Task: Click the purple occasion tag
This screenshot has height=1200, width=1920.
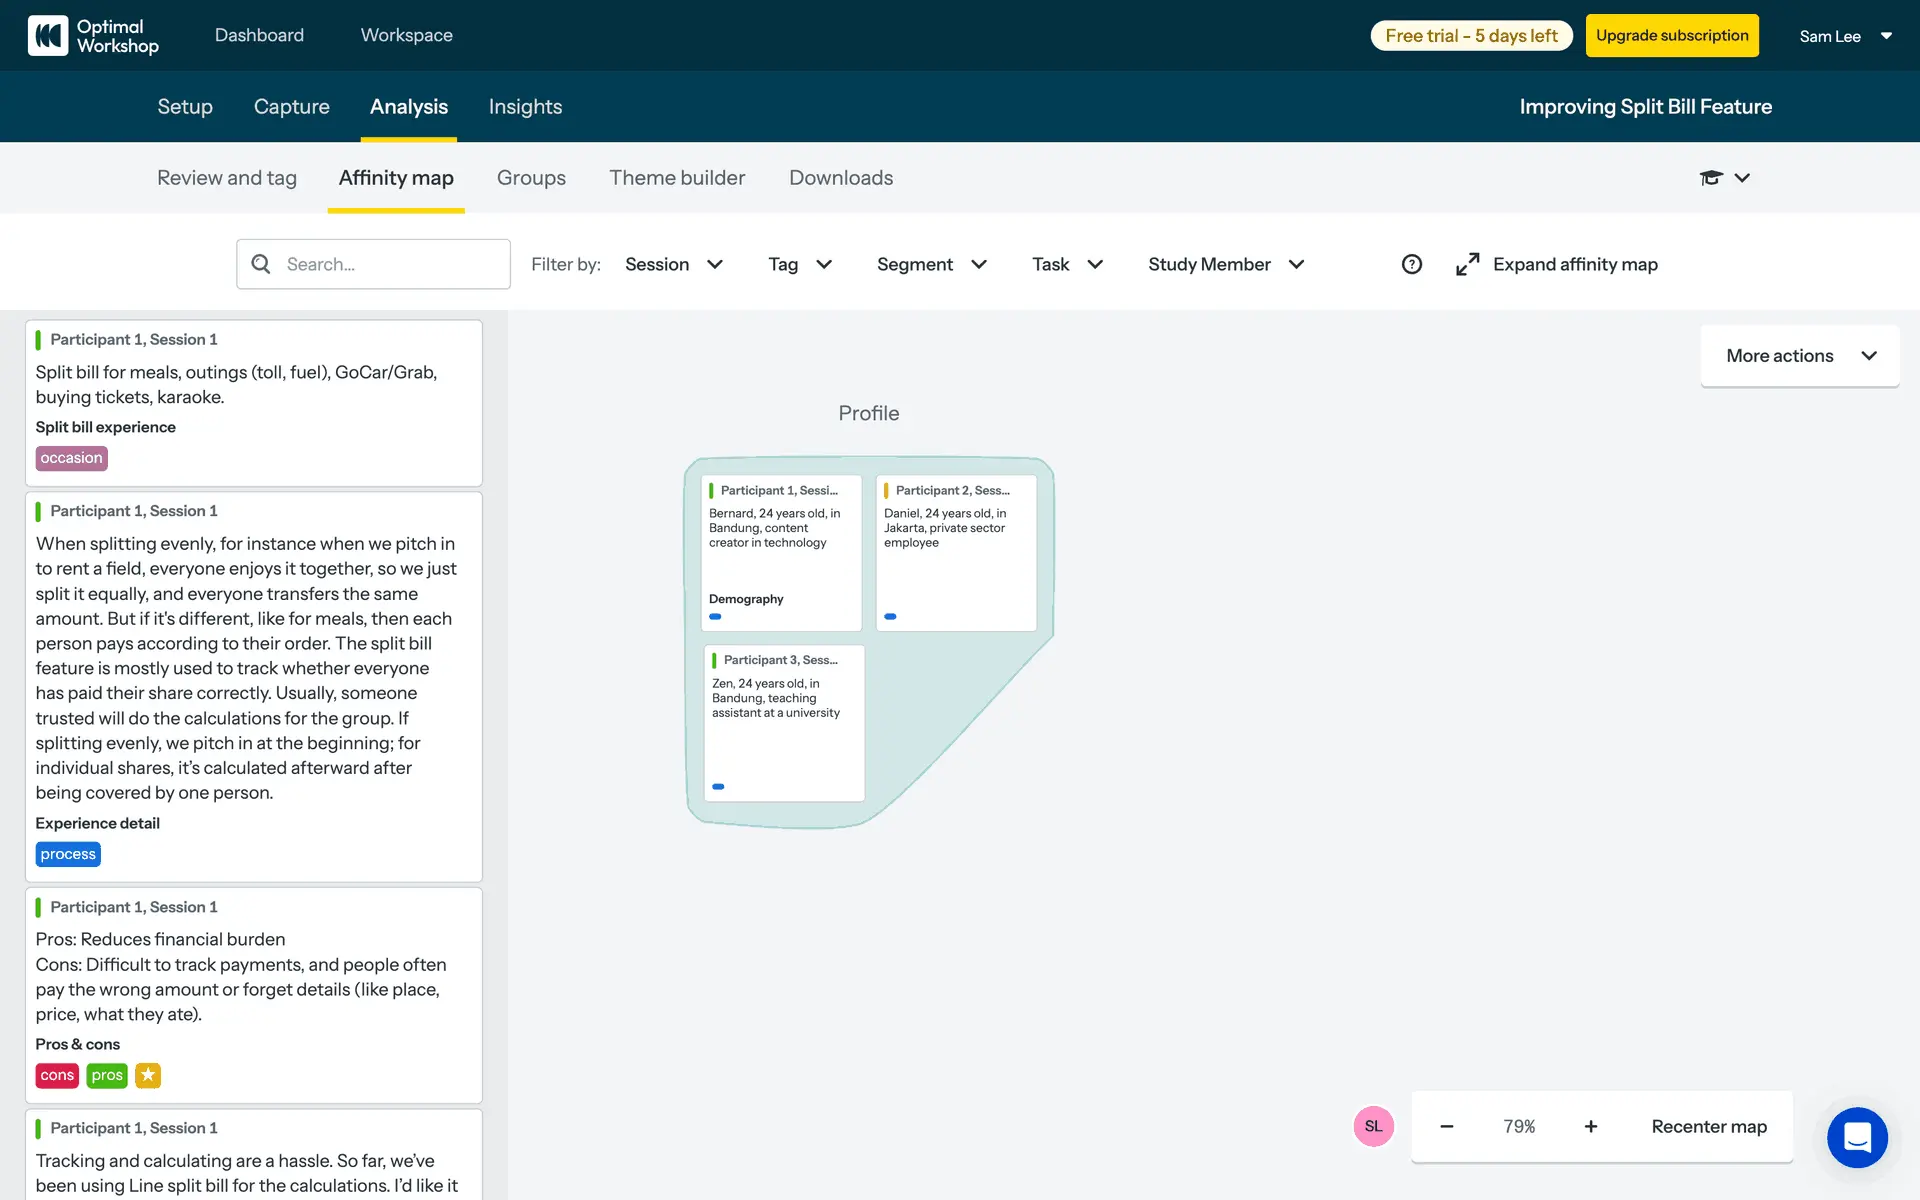Action: point(71,458)
